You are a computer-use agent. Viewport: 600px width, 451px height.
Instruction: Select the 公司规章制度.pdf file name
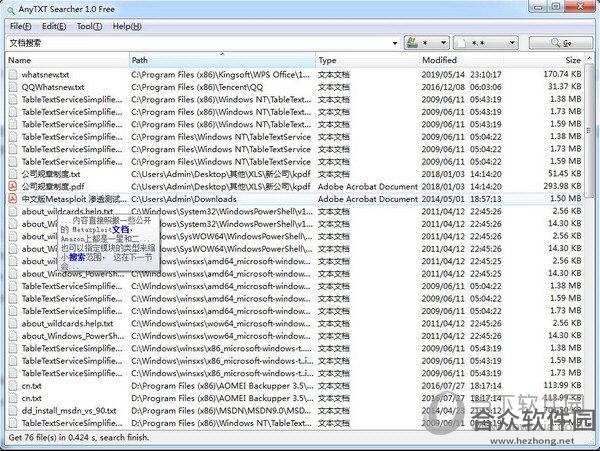[53, 187]
